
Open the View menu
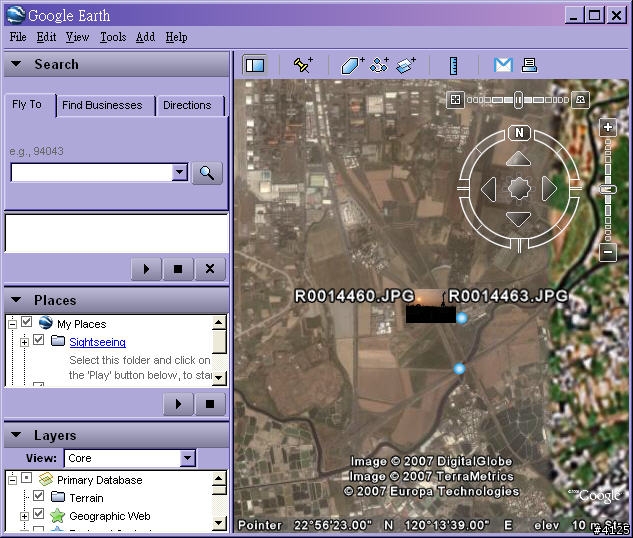pos(78,37)
